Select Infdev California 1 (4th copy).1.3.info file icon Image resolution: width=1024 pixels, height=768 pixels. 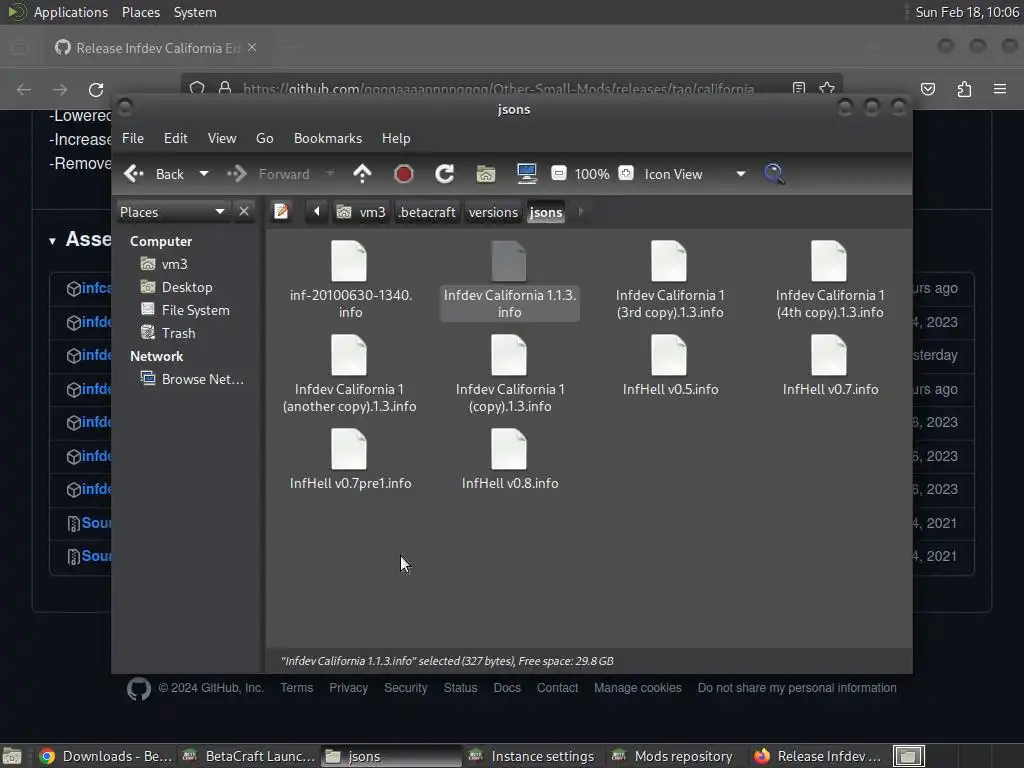click(829, 261)
